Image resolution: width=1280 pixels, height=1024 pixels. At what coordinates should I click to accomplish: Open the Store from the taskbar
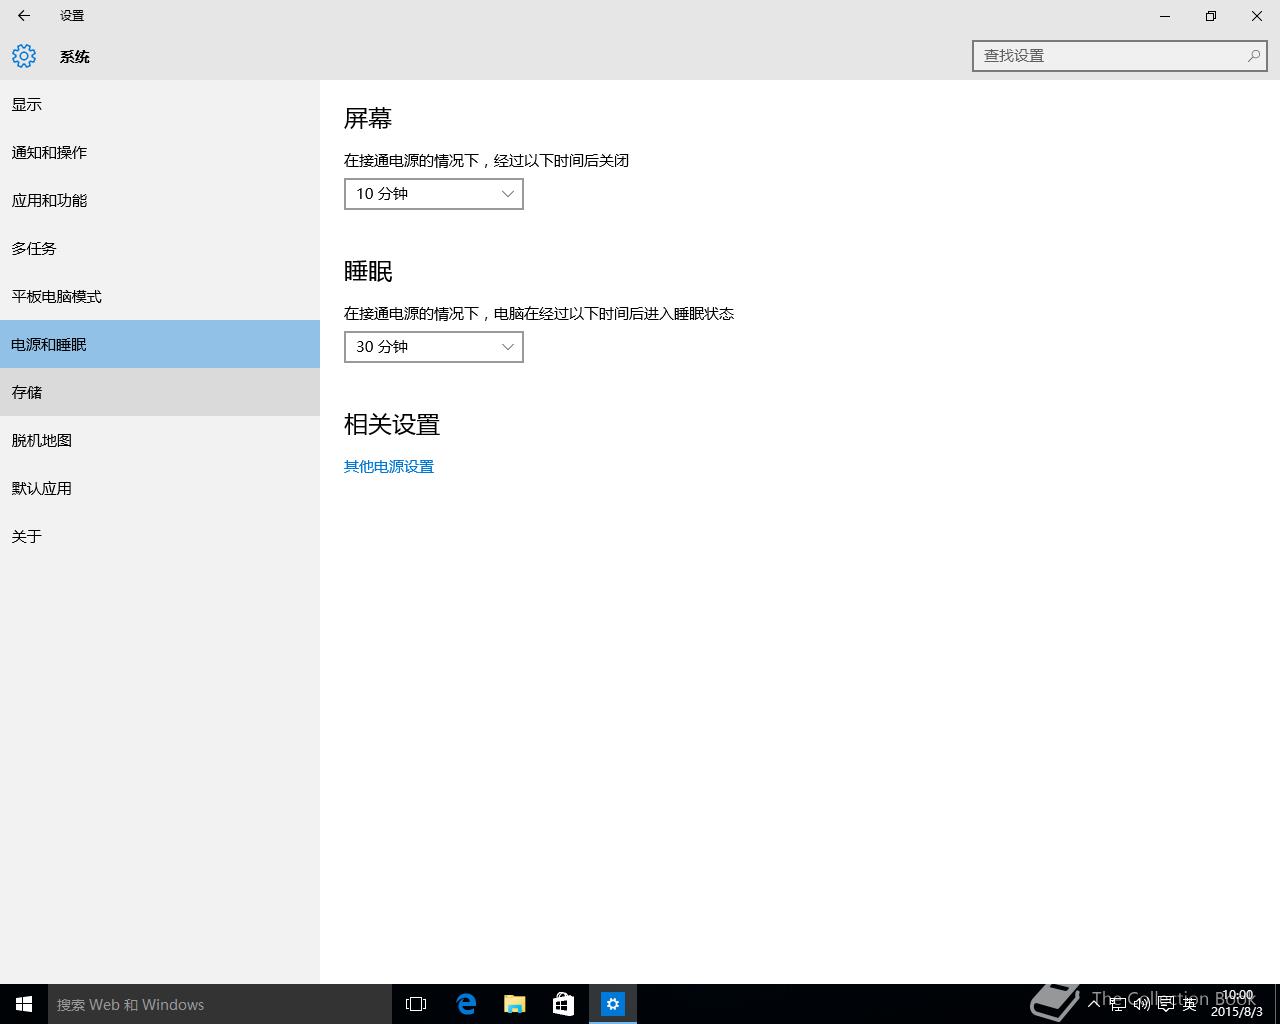[563, 1004]
